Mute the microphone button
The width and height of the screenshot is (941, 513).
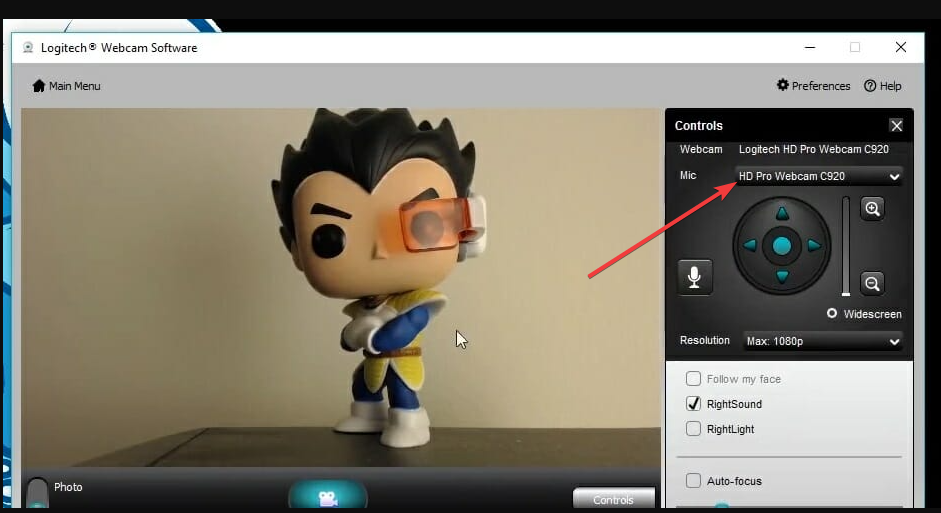tap(695, 277)
